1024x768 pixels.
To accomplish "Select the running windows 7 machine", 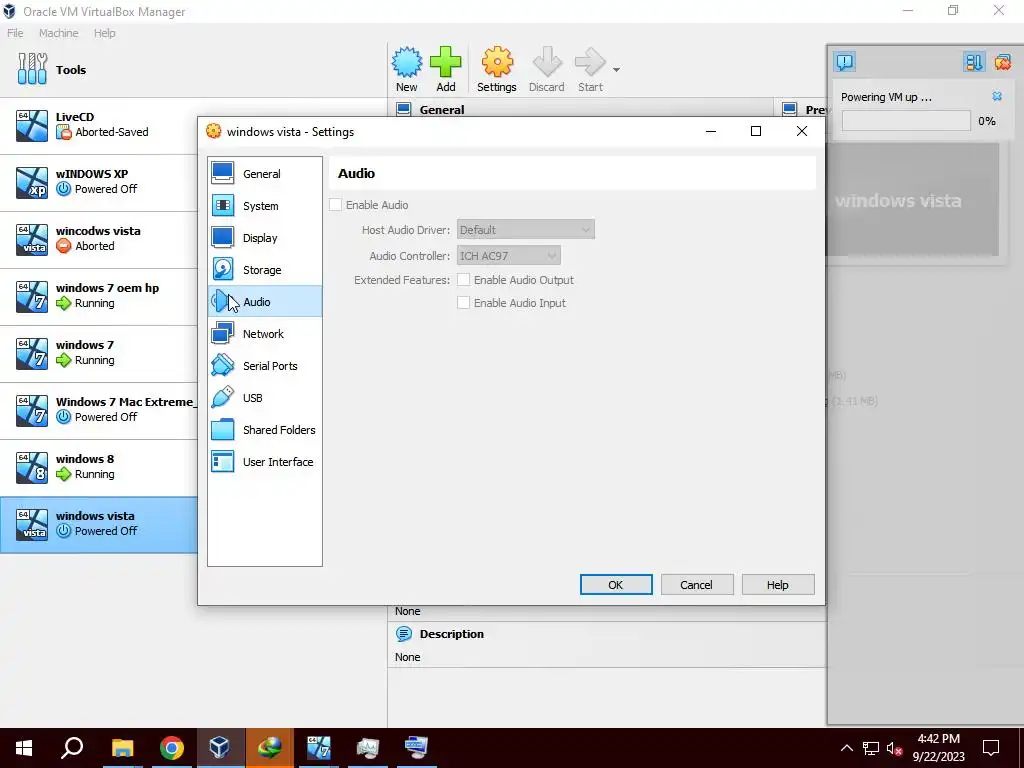I will (x=99, y=353).
